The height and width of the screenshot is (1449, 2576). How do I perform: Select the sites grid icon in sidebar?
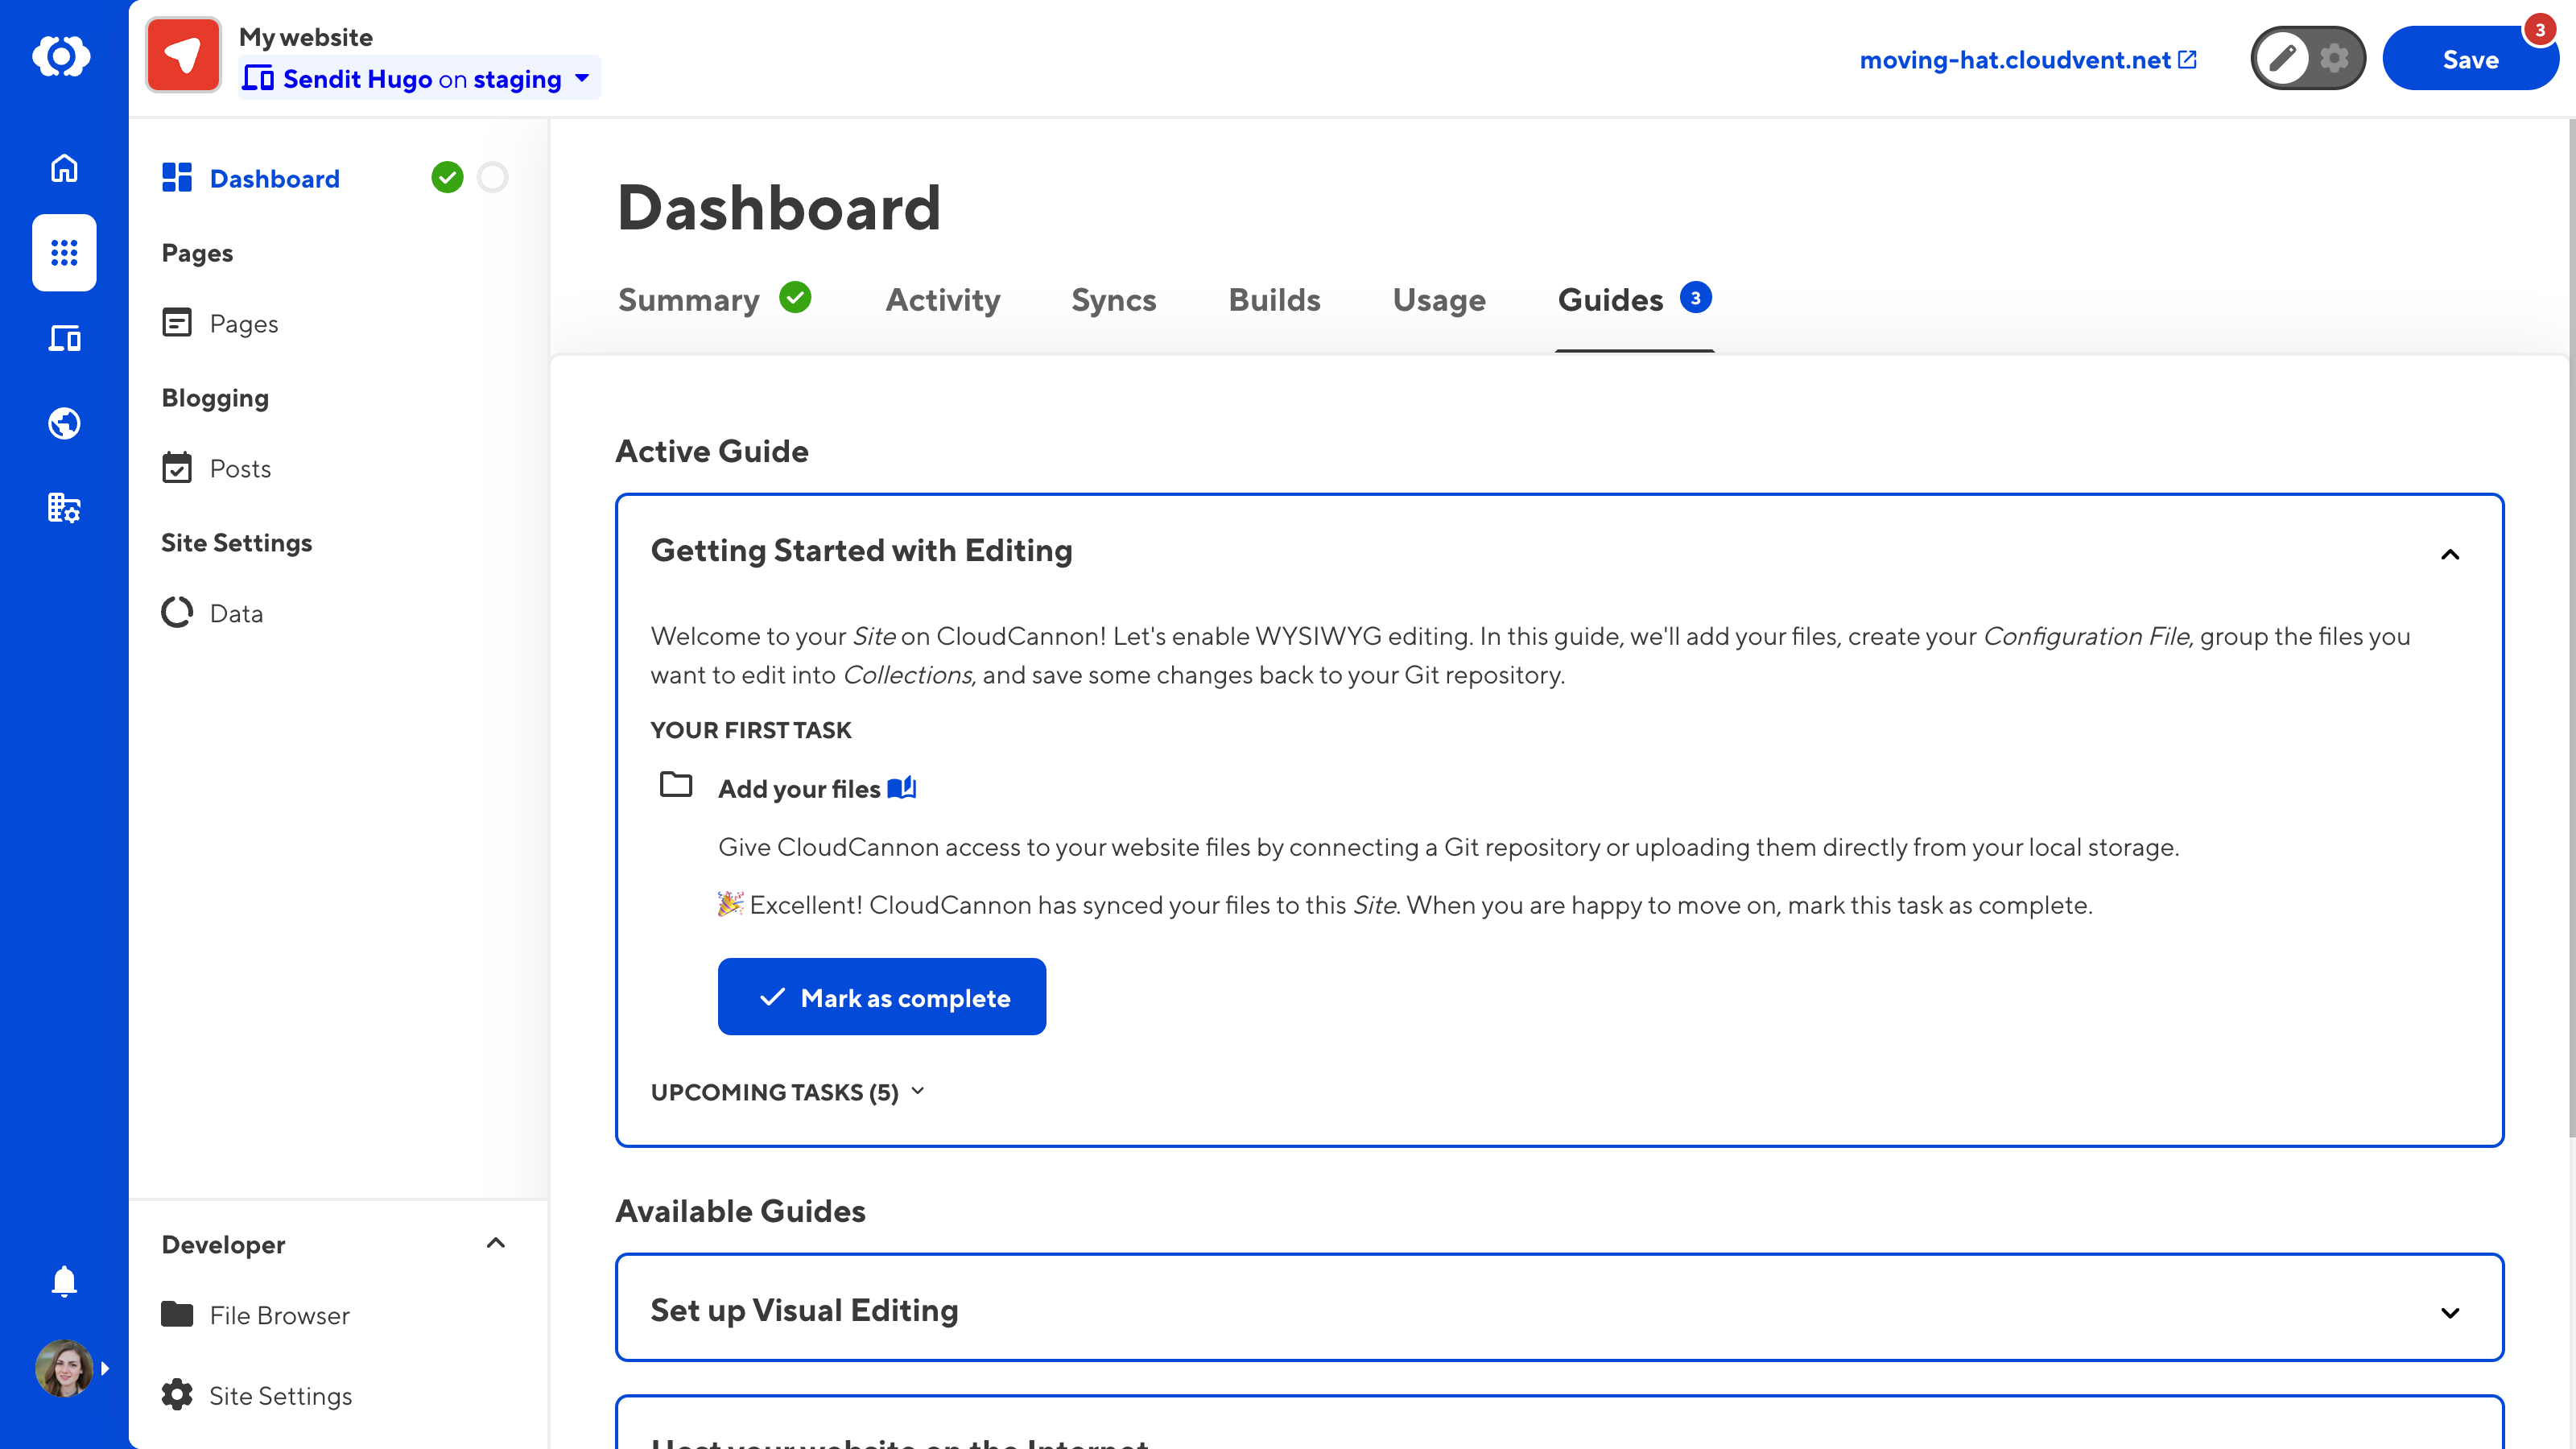point(63,253)
